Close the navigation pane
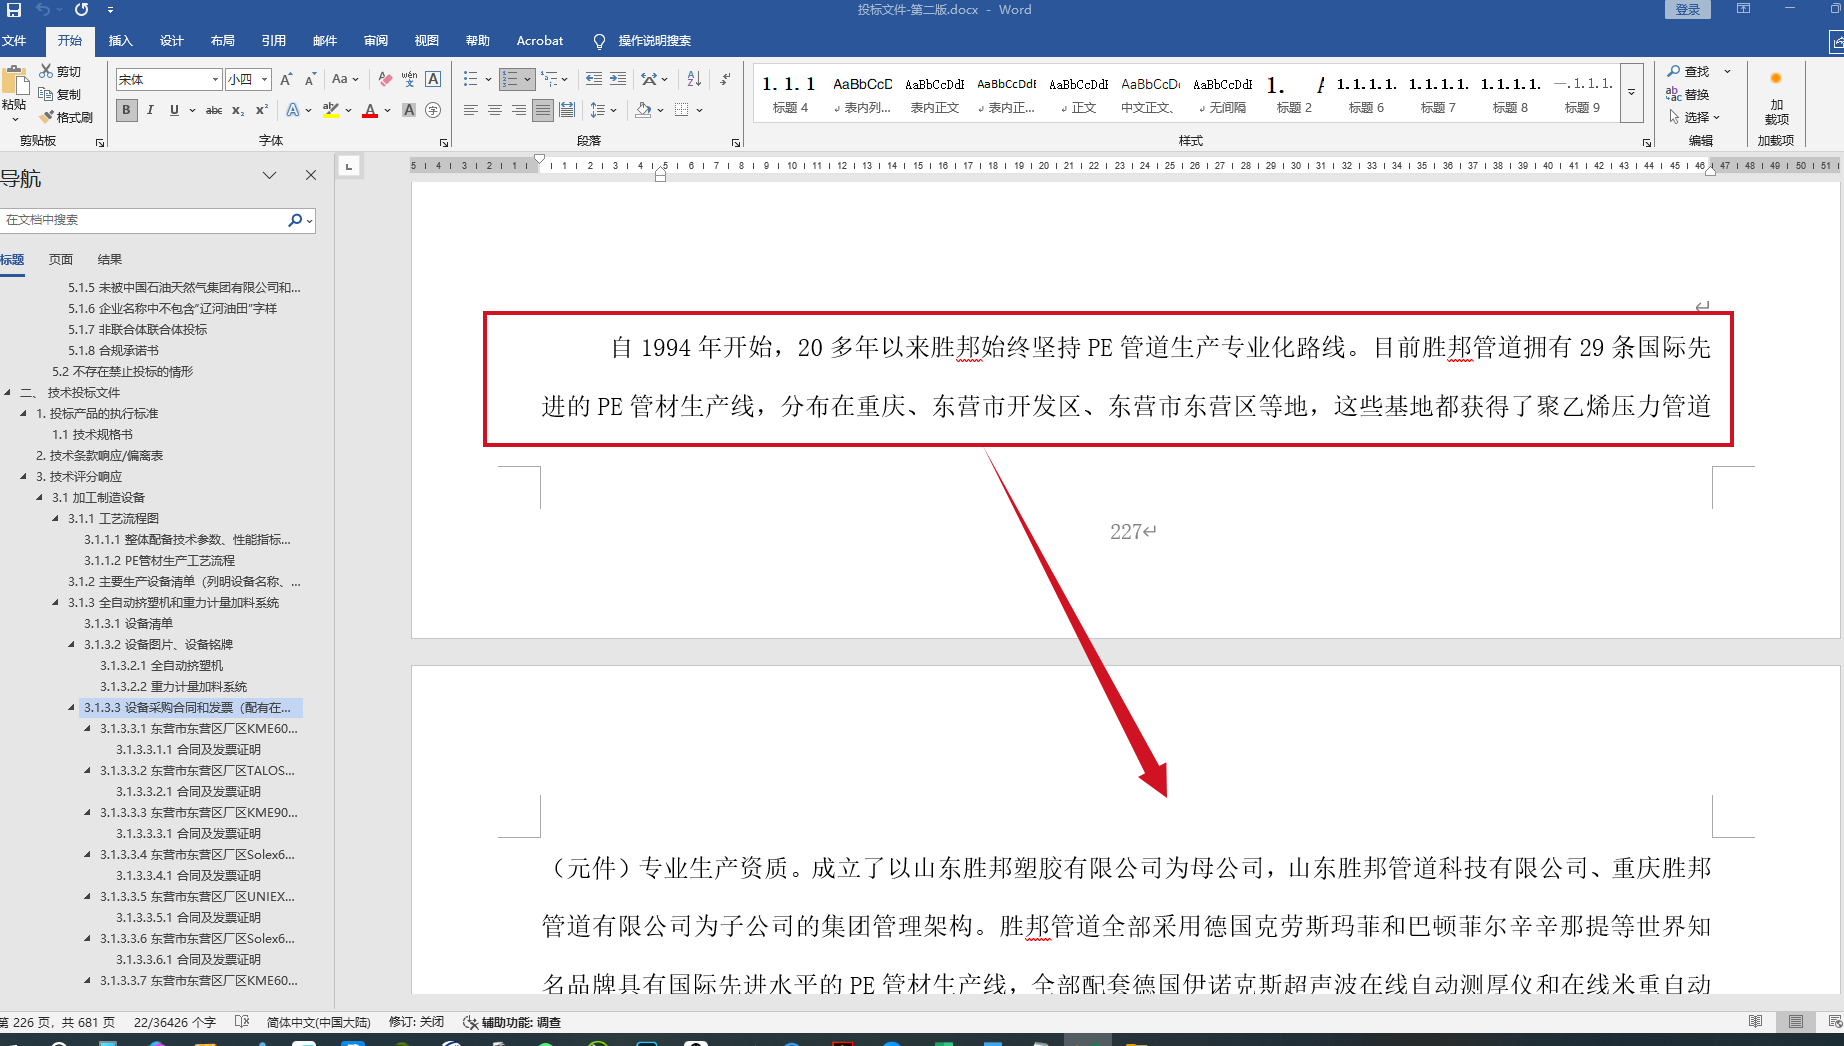 [x=311, y=175]
